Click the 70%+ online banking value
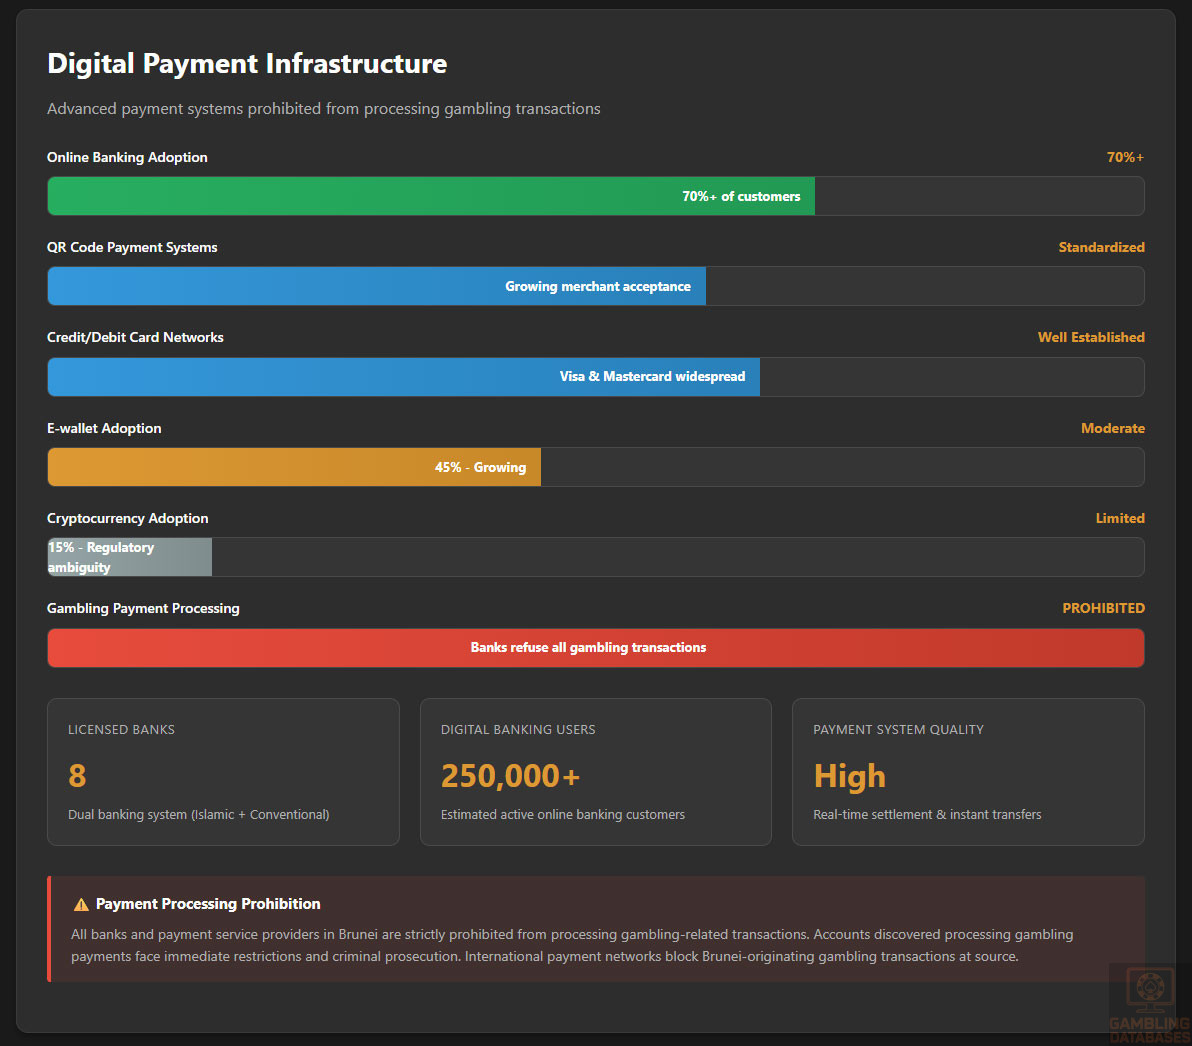 1124,157
